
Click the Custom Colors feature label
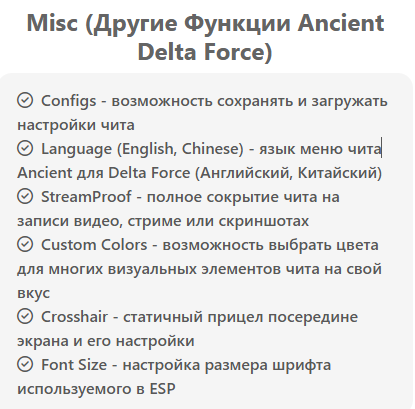click(x=94, y=245)
